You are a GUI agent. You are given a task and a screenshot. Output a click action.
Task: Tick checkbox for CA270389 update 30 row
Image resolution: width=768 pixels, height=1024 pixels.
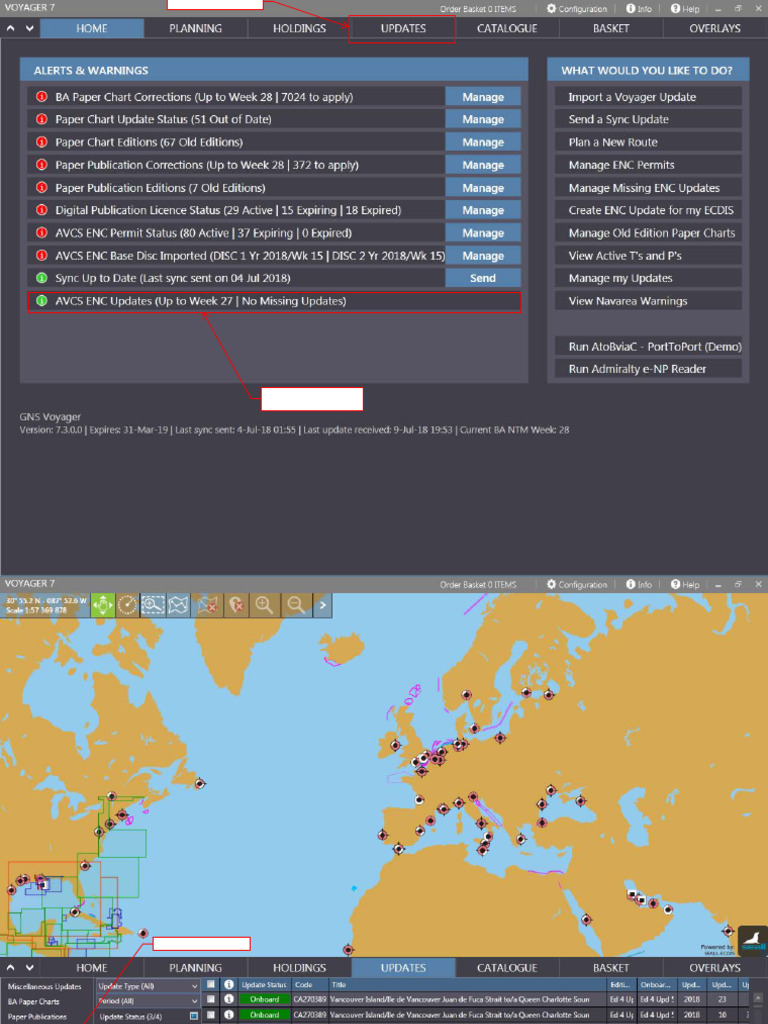point(211,1015)
